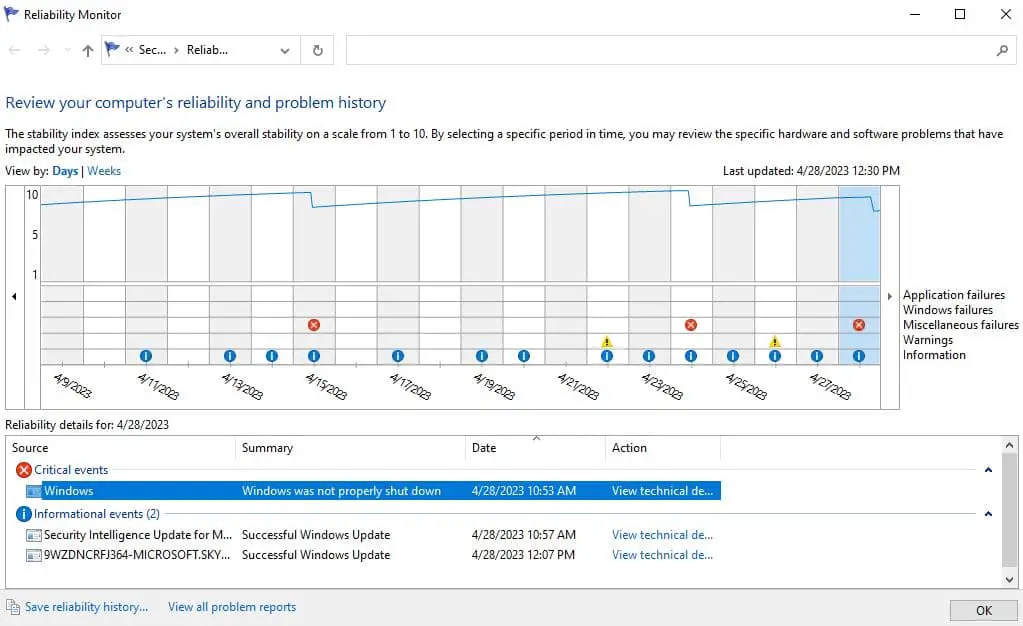Select the critical failure icon on 4/24/2023
1023x626 pixels.
[x=691, y=325]
